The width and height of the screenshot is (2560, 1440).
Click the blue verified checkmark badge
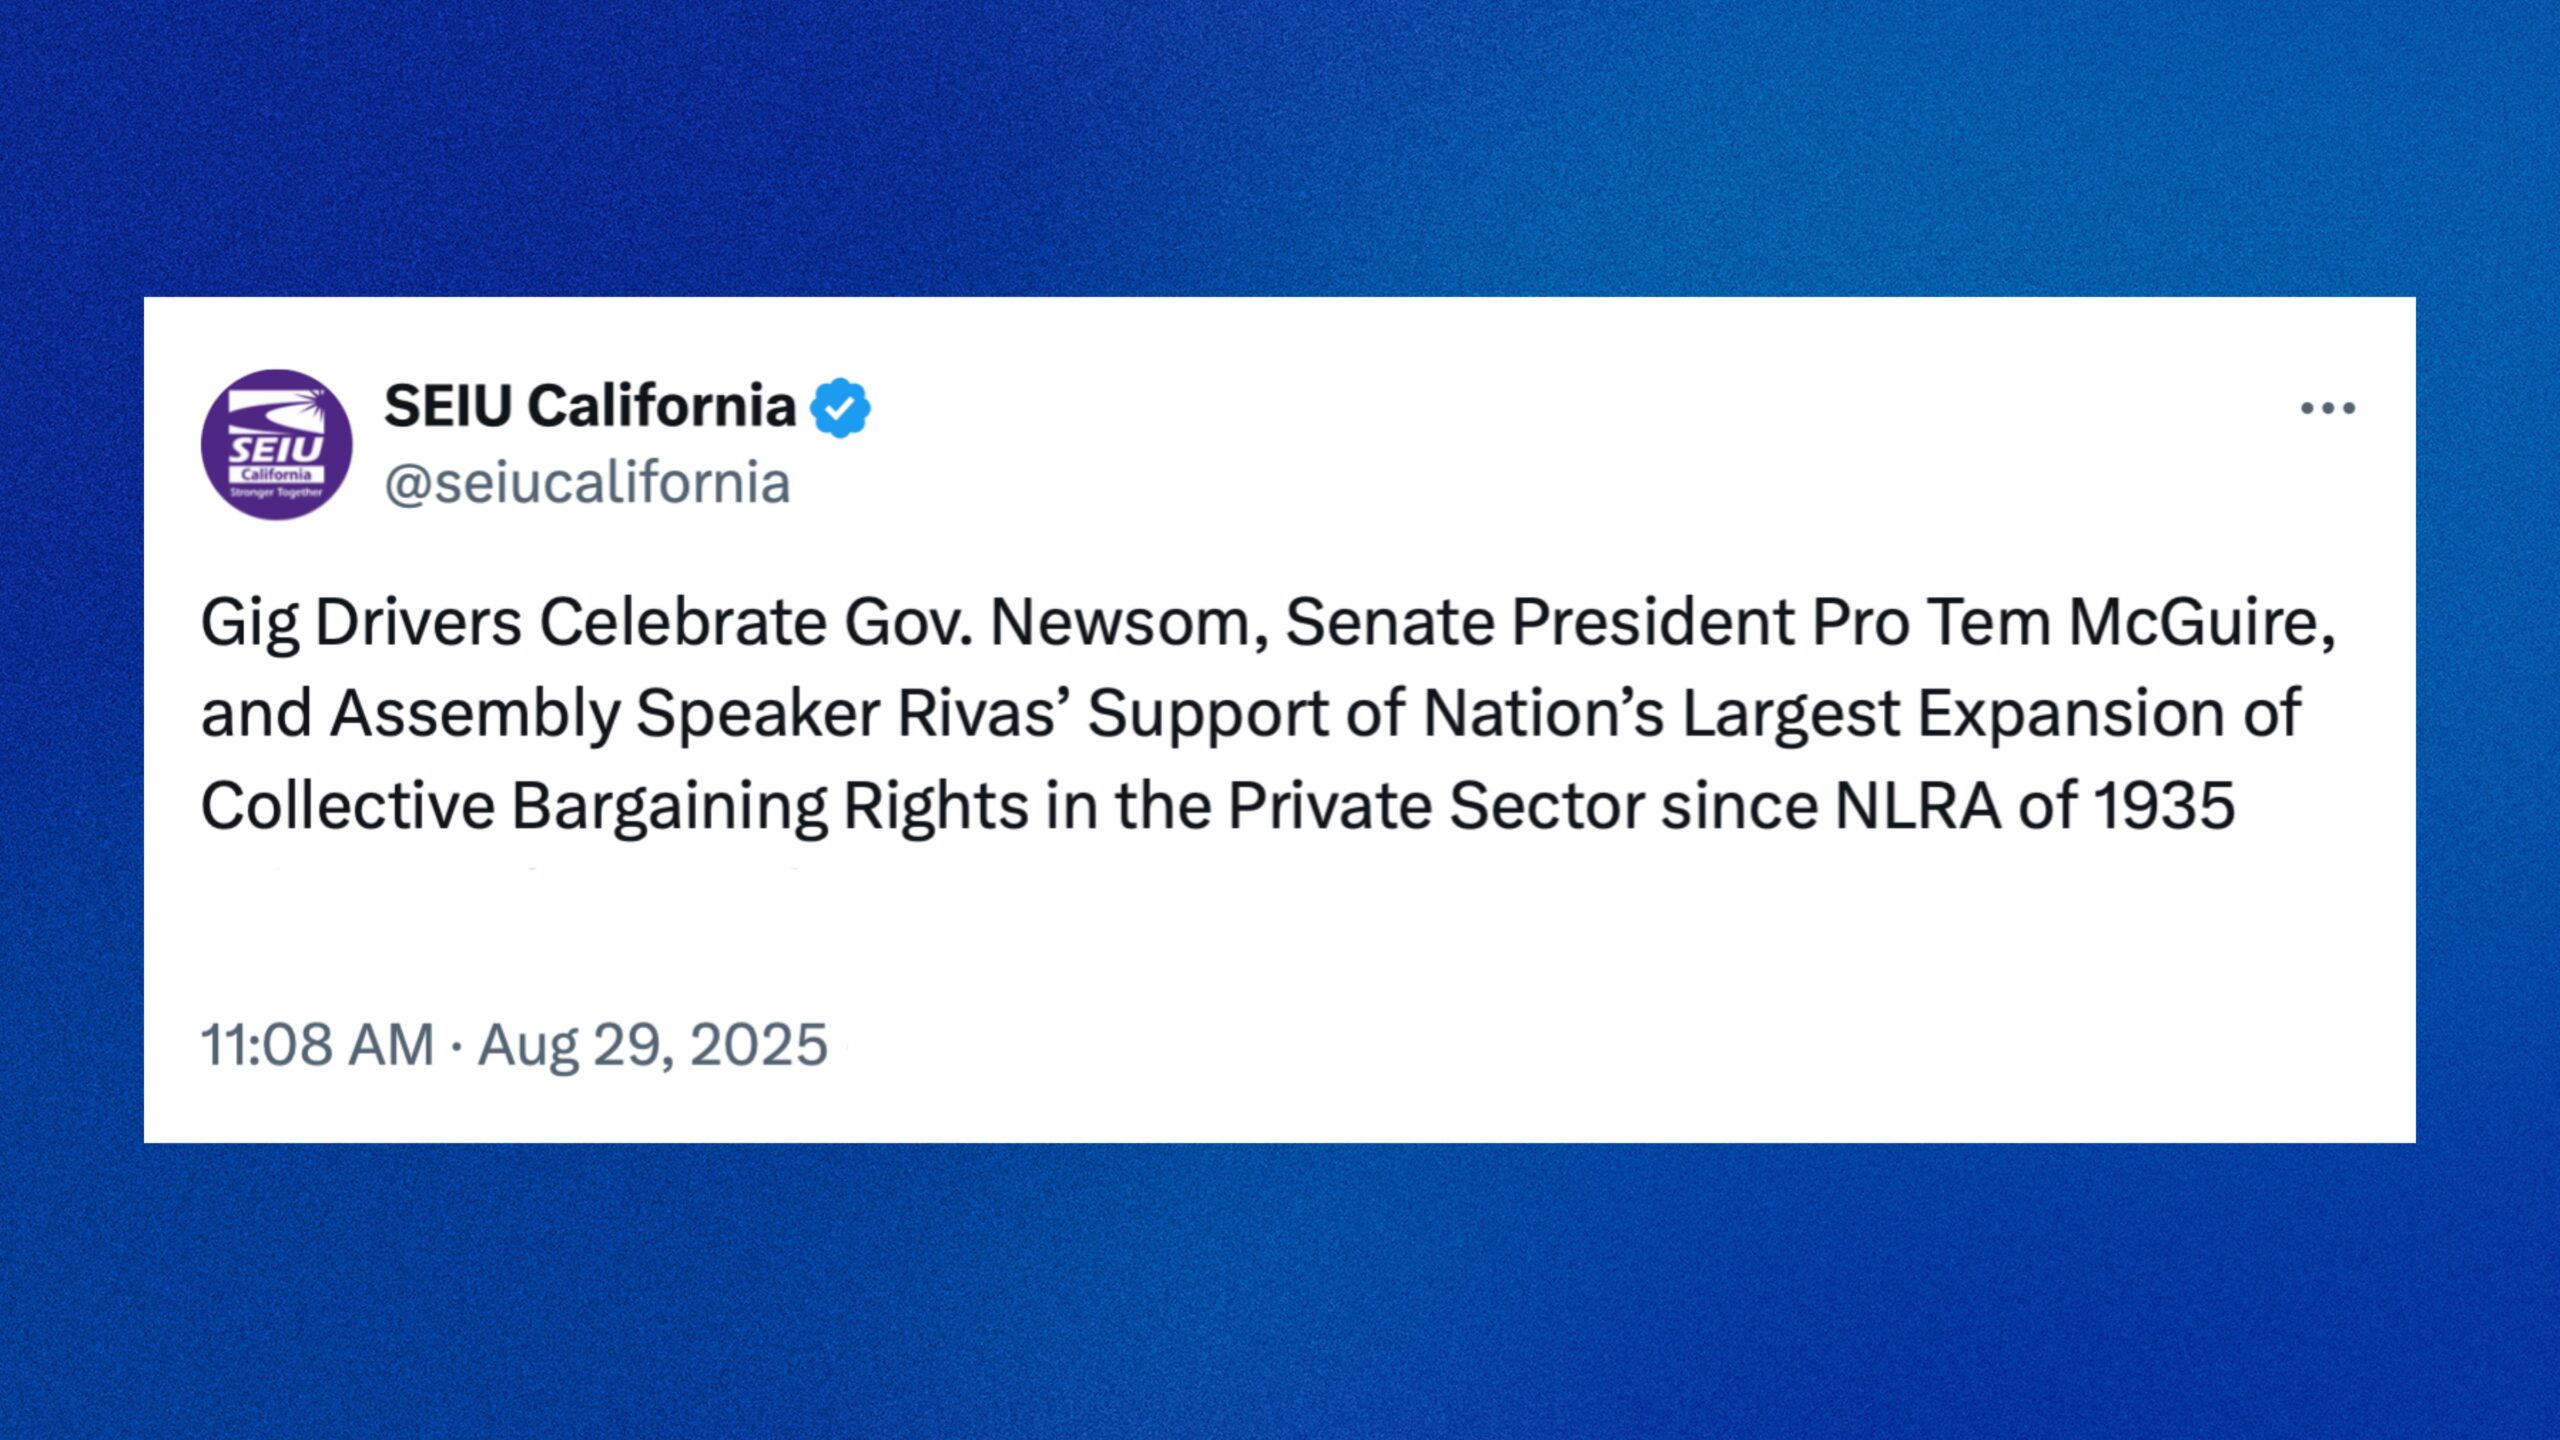[840, 407]
